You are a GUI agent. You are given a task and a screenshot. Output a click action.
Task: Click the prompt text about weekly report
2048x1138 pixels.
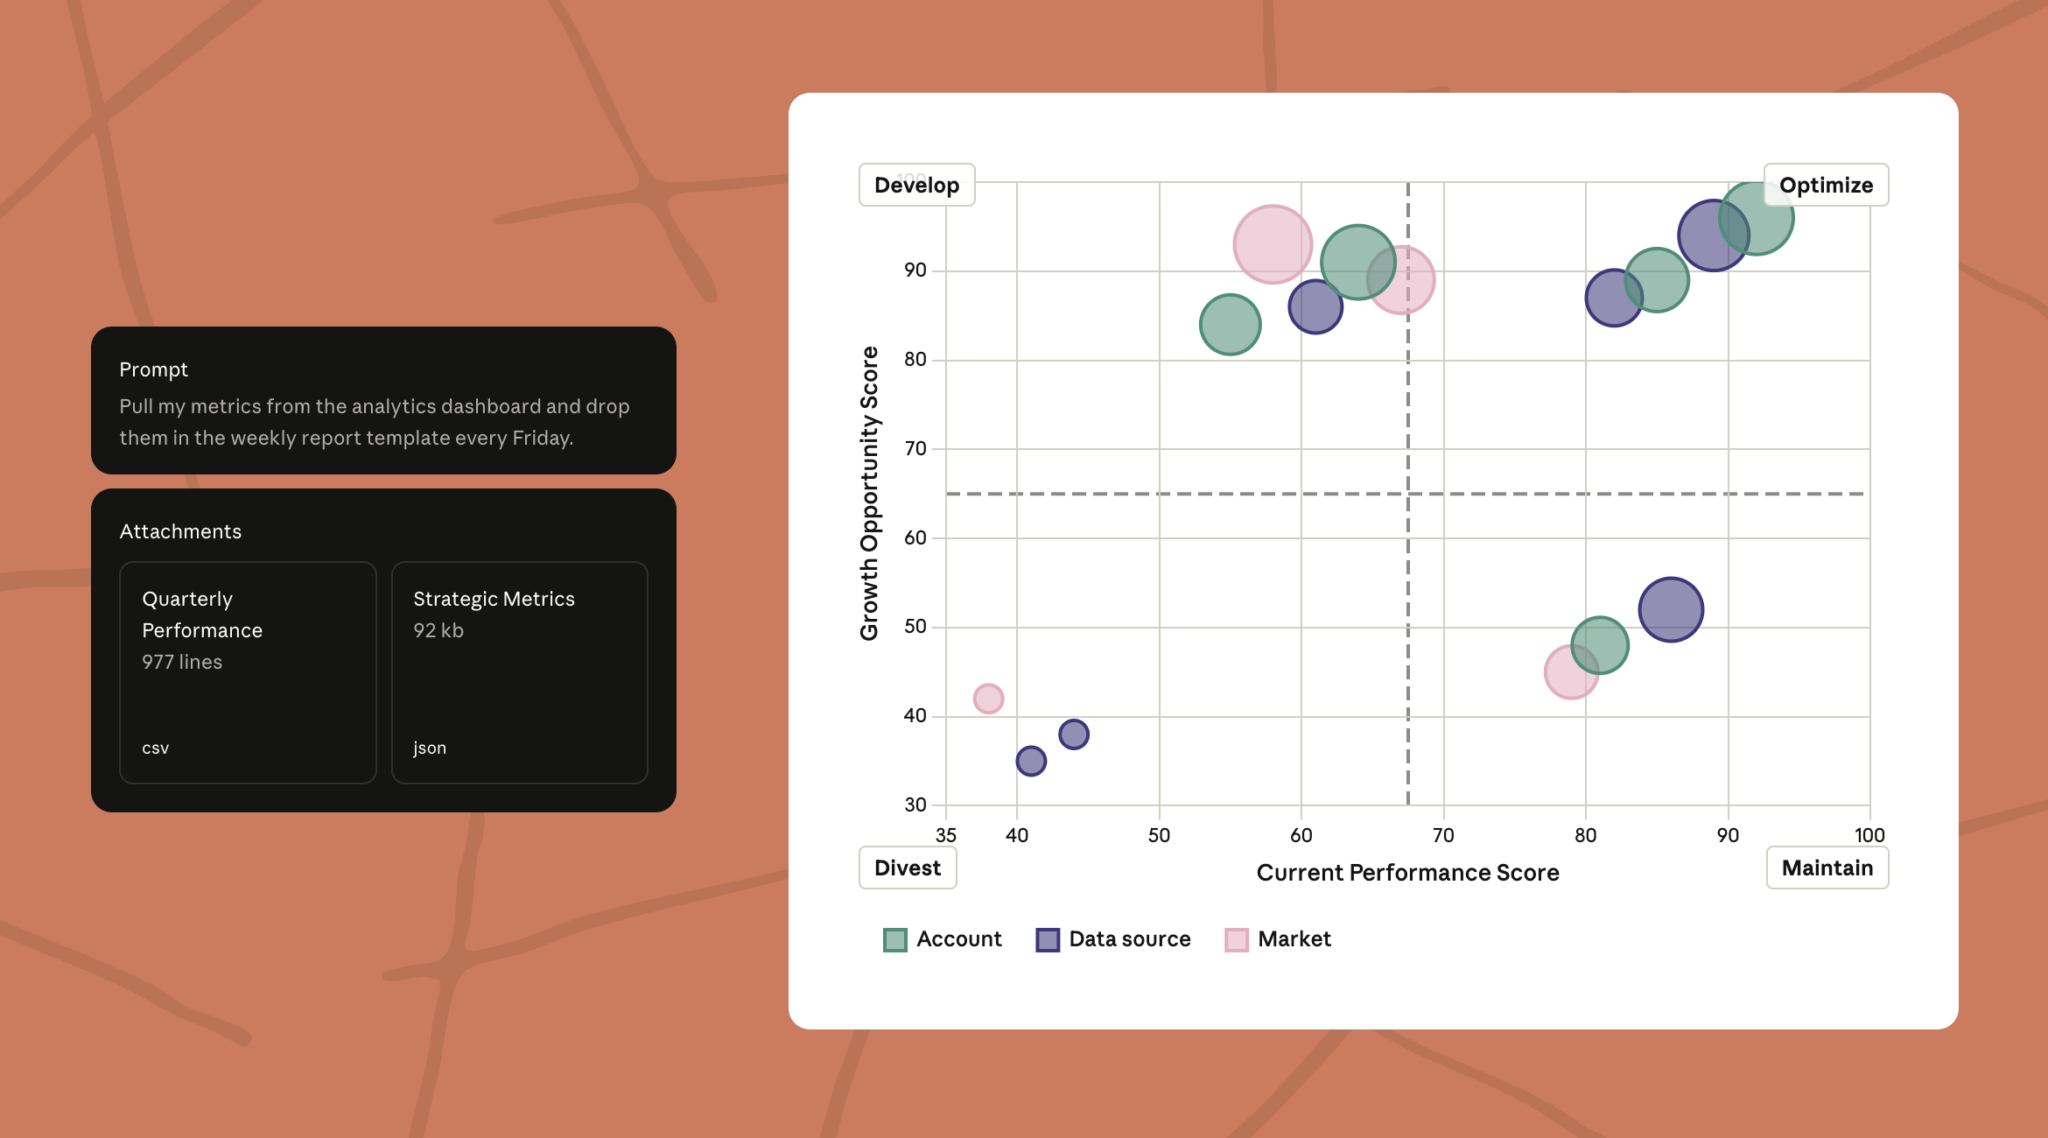pos(374,422)
